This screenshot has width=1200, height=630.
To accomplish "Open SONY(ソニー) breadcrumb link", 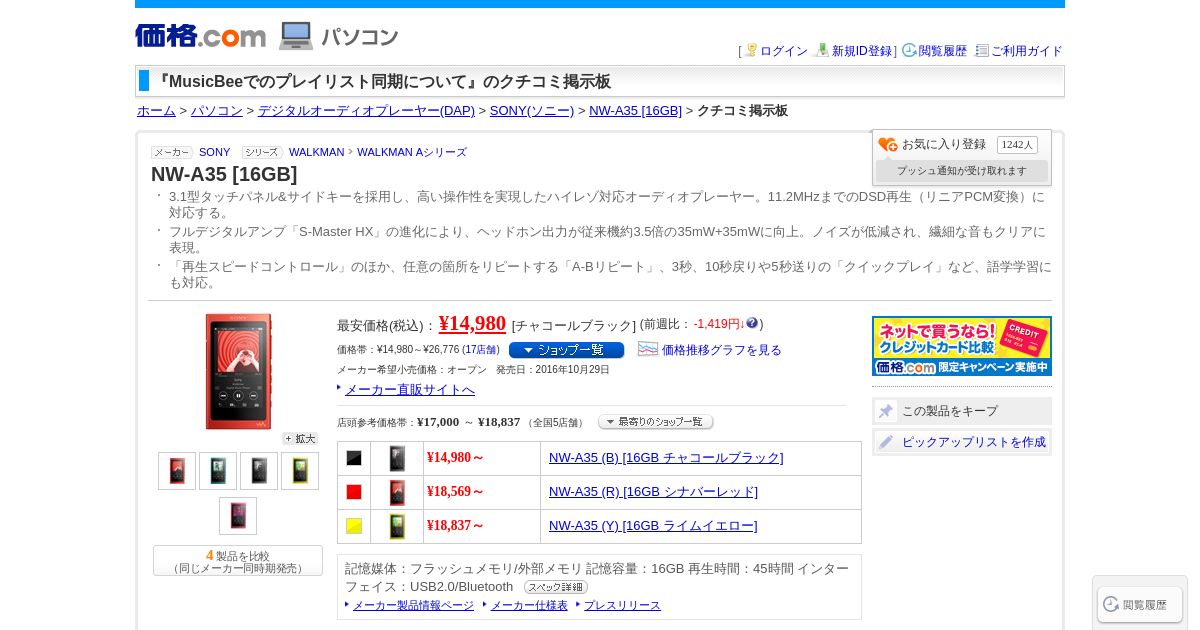I will [x=532, y=111].
